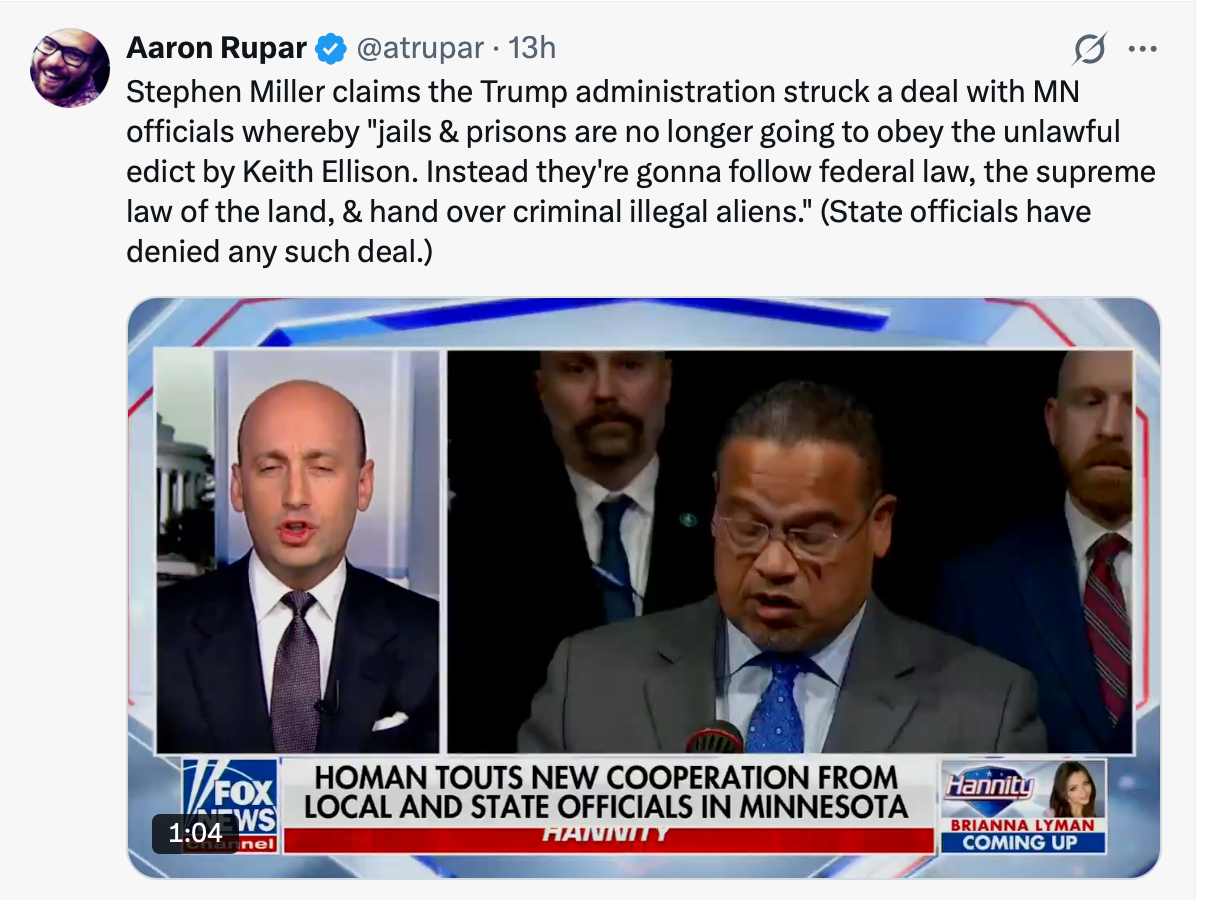Open the 13h timestamp permalink
Screen dimensions: 1208x900
(532, 47)
